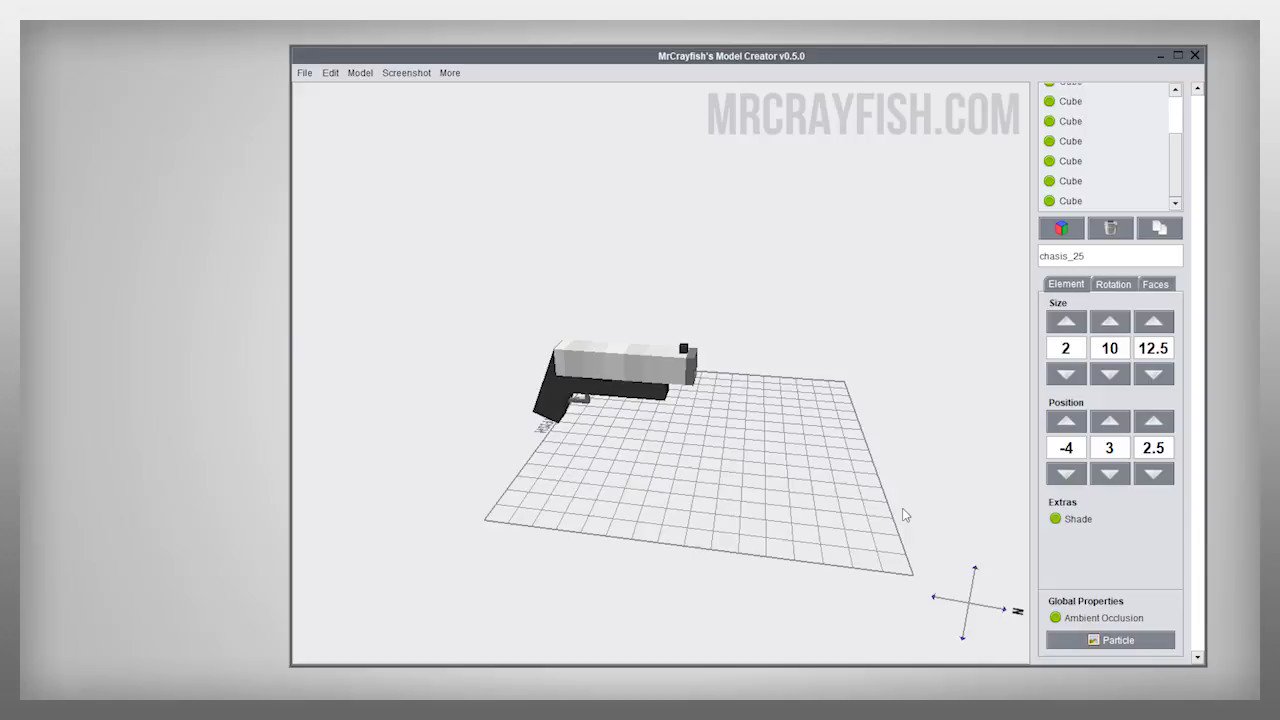Decrease the -4 position value
The image size is (1280, 720).
[1065, 473]
